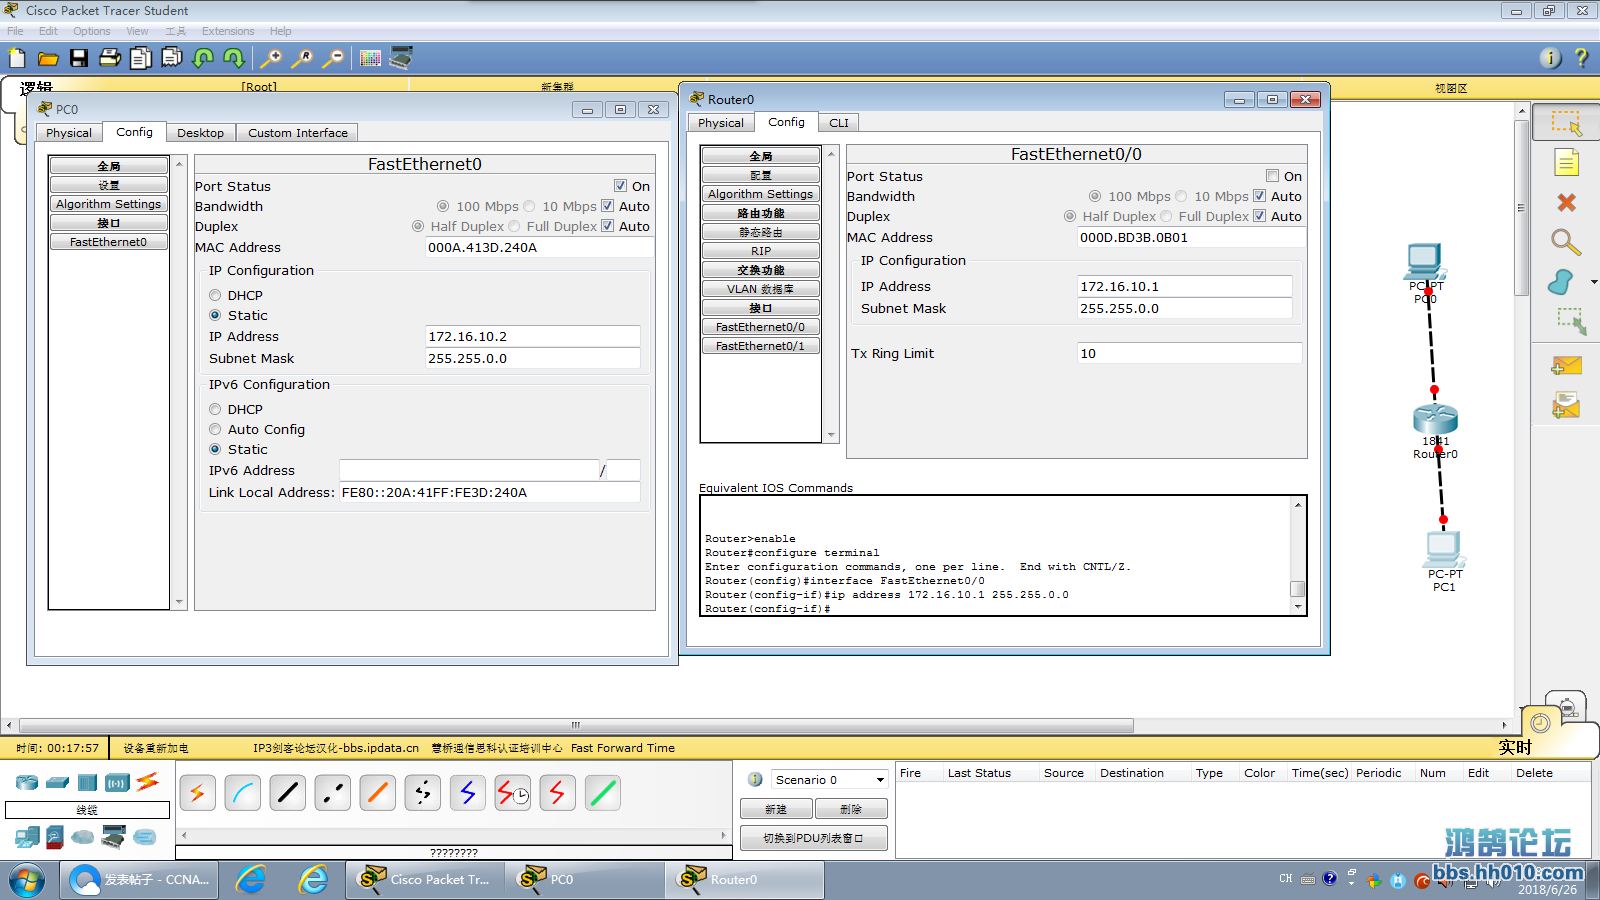This screenshot has height=900, width=1600.
Task: Activate the red X Delete tool
Action: coord(1566,202)
